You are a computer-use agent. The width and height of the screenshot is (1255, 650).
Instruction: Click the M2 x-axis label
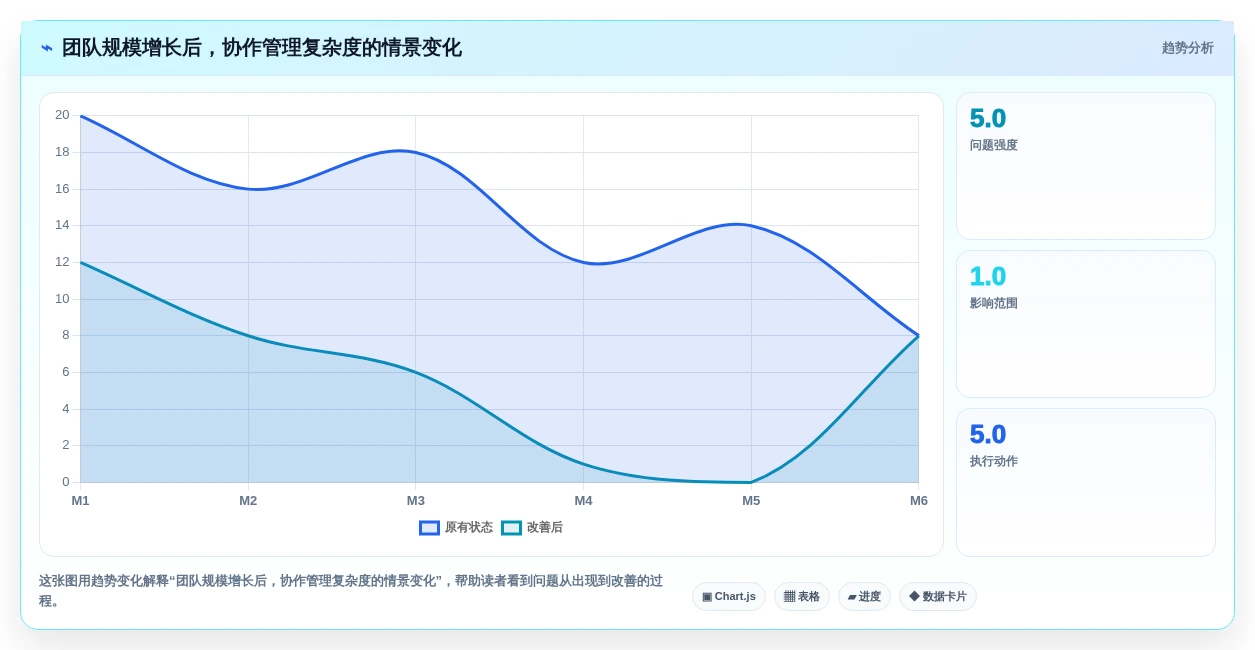point(248,500)
